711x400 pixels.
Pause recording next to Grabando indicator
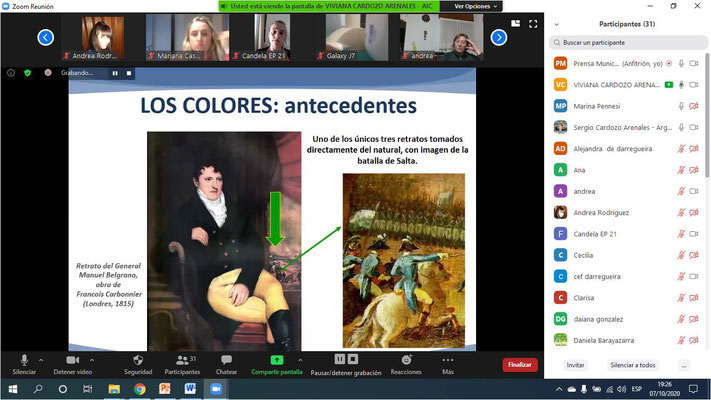(x=115, y=73)
